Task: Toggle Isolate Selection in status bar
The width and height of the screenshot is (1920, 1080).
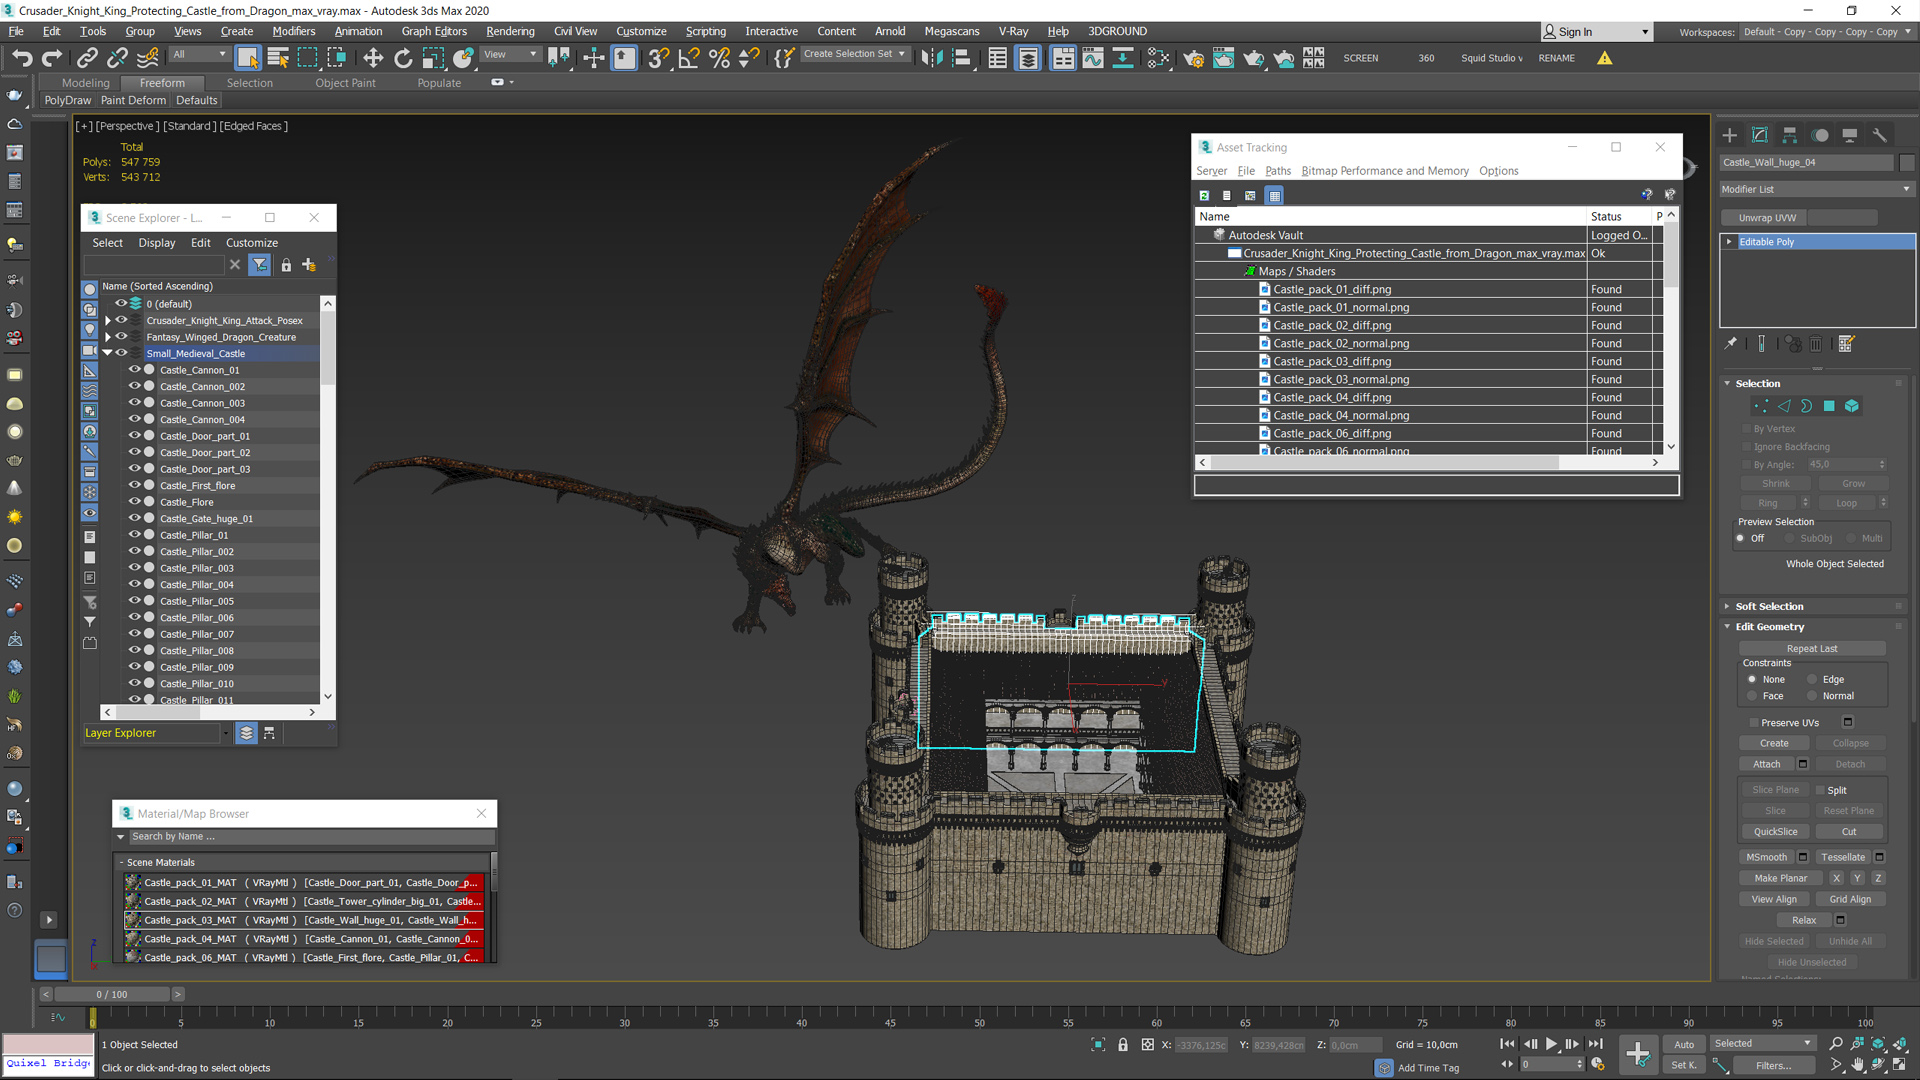Action: coord(1098,1045)
